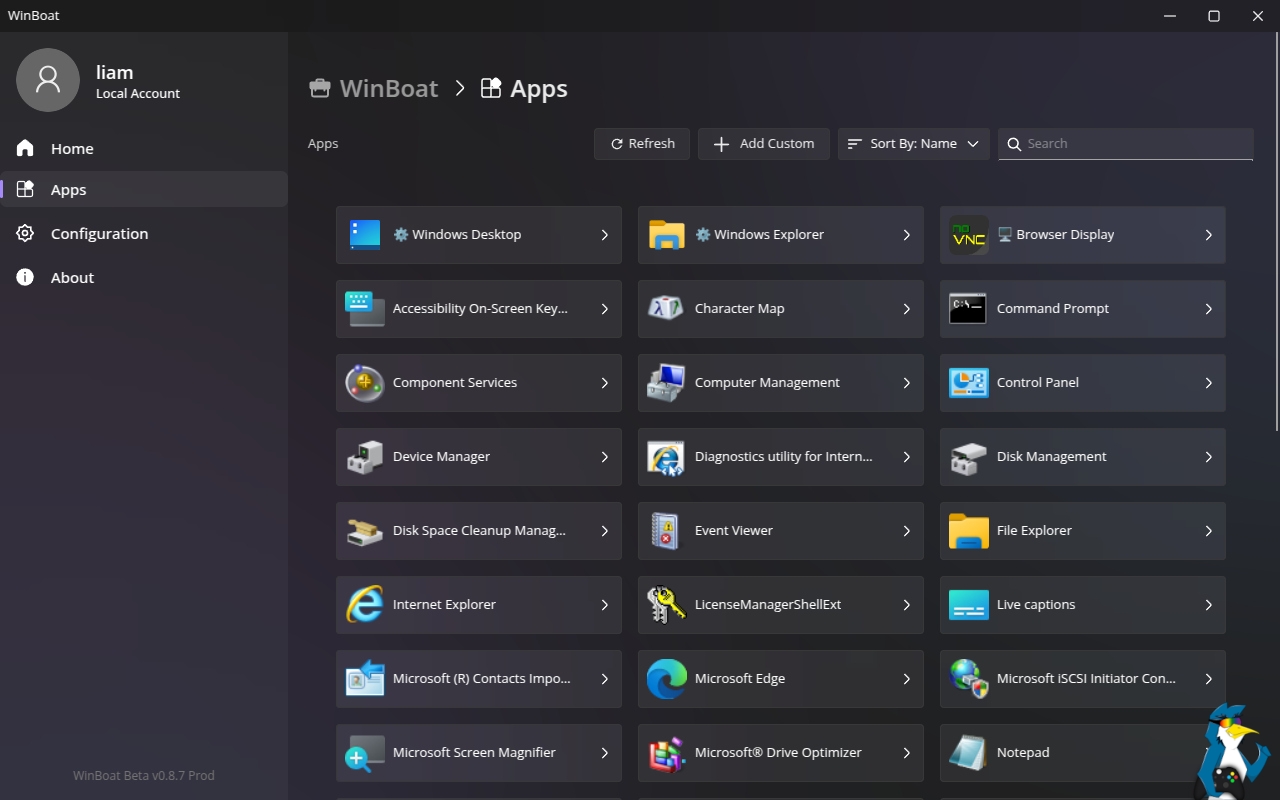Open the About sidebar page
Image resolution: width=1280 pixels, height=800 pixels.
tap(72, 278)
